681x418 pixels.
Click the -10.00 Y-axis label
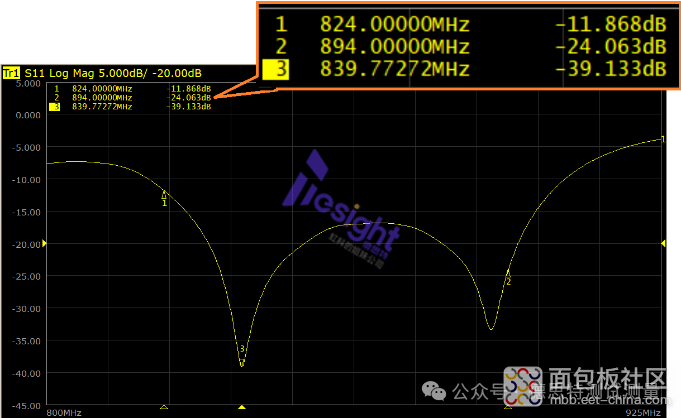pos(26,179)
